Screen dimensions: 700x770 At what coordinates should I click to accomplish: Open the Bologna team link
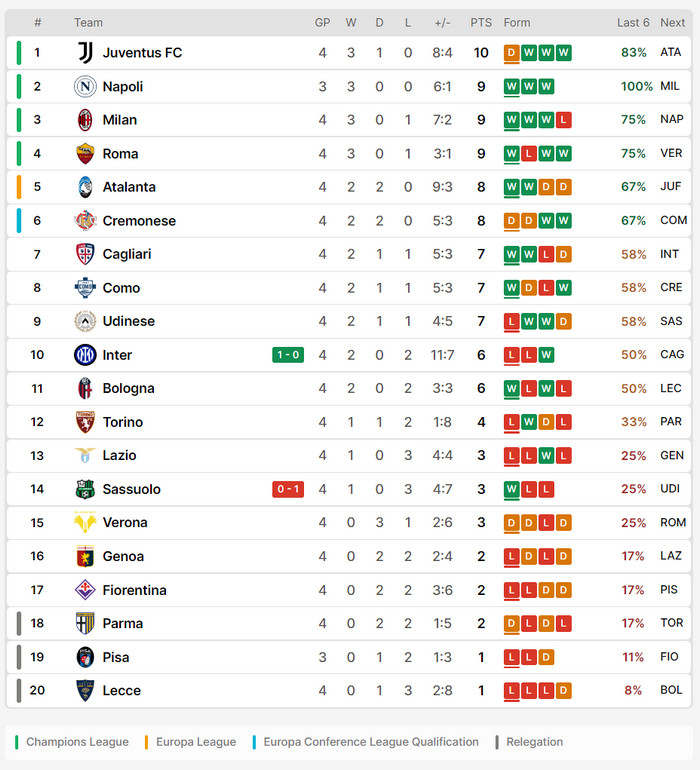pyautogui.click(x=130, y=389)
